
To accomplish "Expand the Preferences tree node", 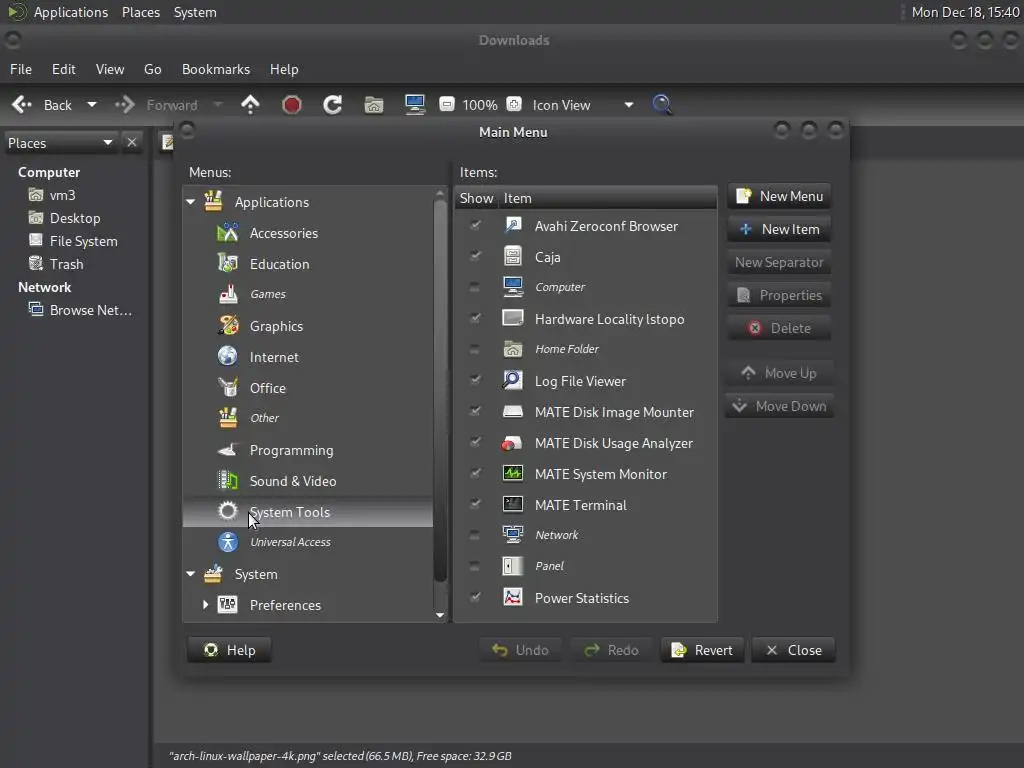I will tap(205, 605).
